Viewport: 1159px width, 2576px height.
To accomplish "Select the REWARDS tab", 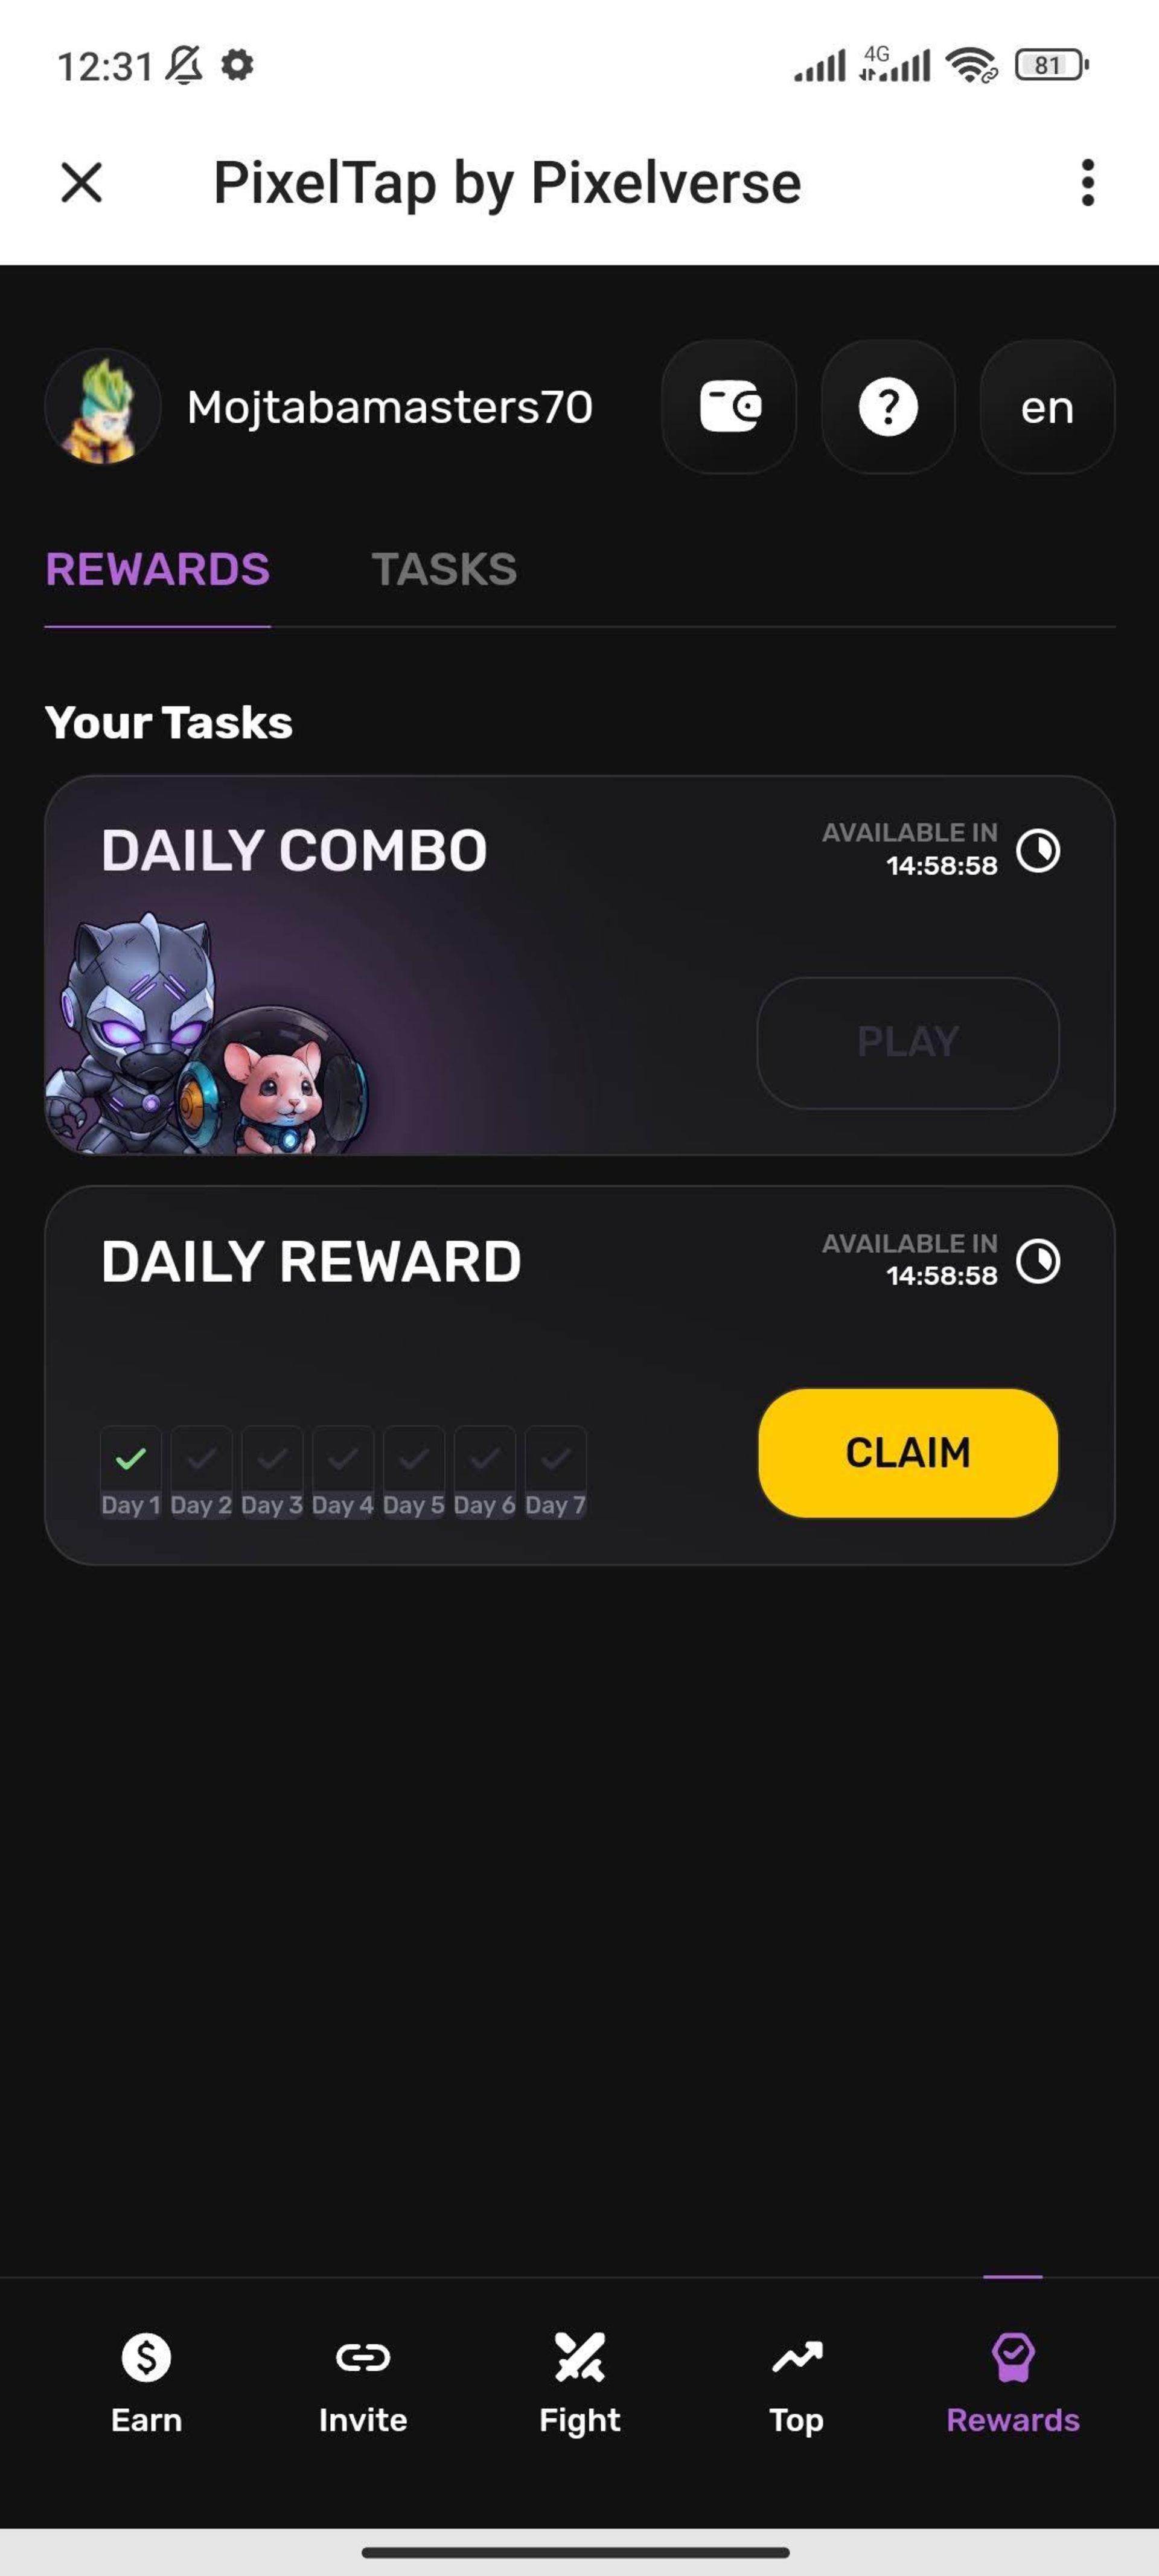I will coord(156,569).
